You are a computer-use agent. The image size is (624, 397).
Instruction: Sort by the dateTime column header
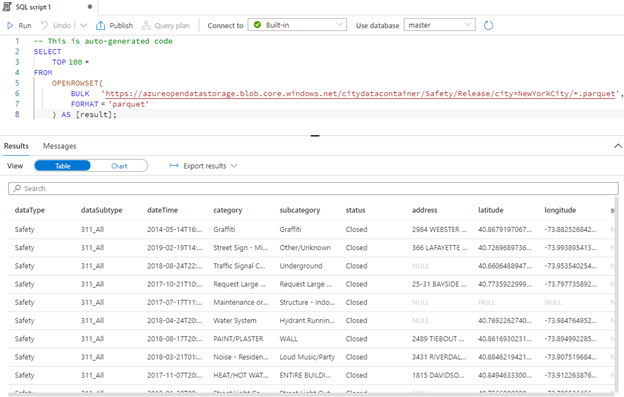point(162,210)
